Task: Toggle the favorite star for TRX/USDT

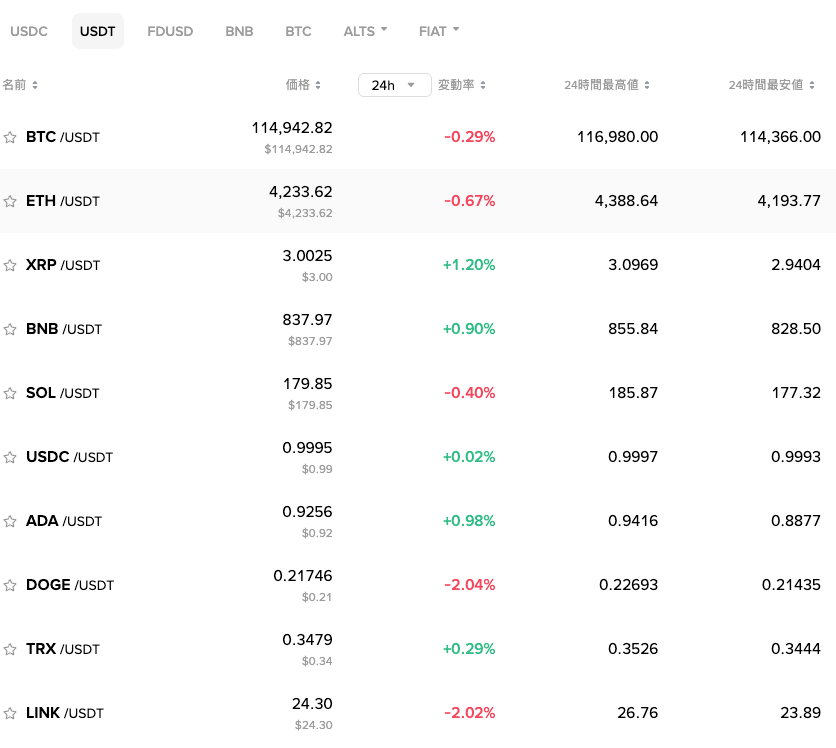Action: (x=10, y=649)
